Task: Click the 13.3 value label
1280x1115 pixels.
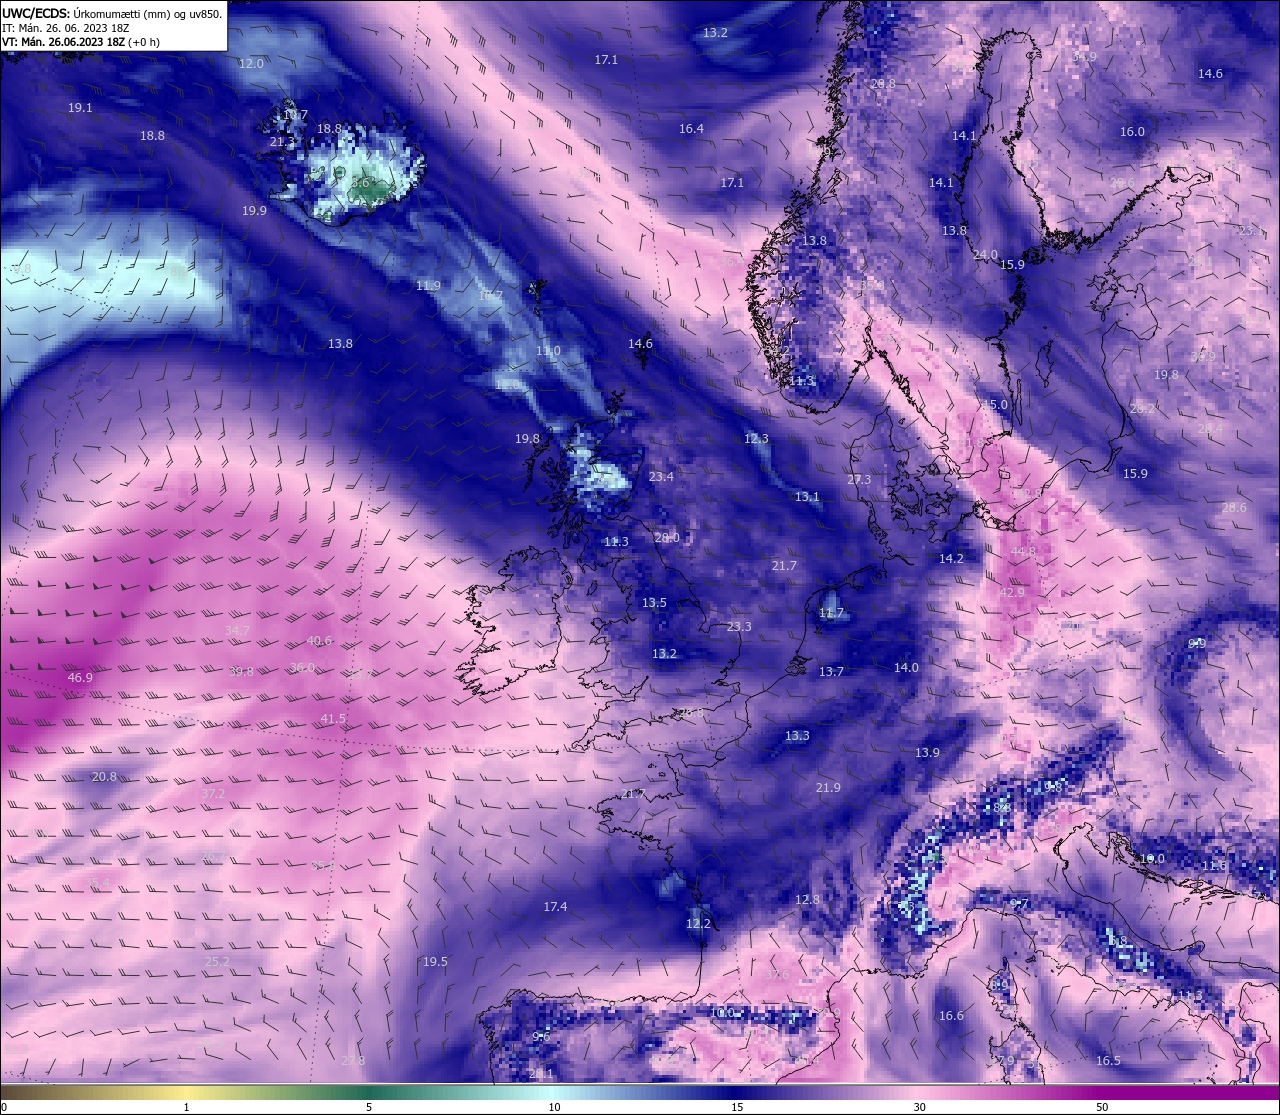Action: (797, 736)
